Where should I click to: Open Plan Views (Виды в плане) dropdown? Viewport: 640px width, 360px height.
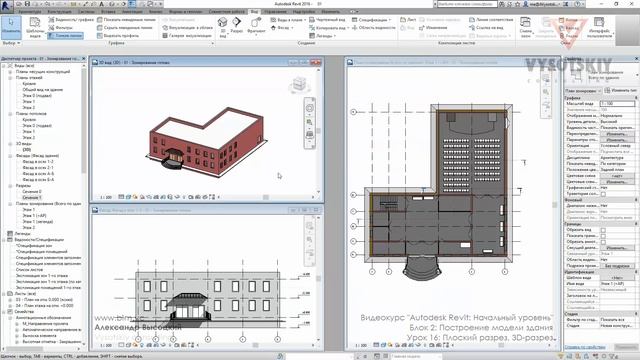coord(288,20)
